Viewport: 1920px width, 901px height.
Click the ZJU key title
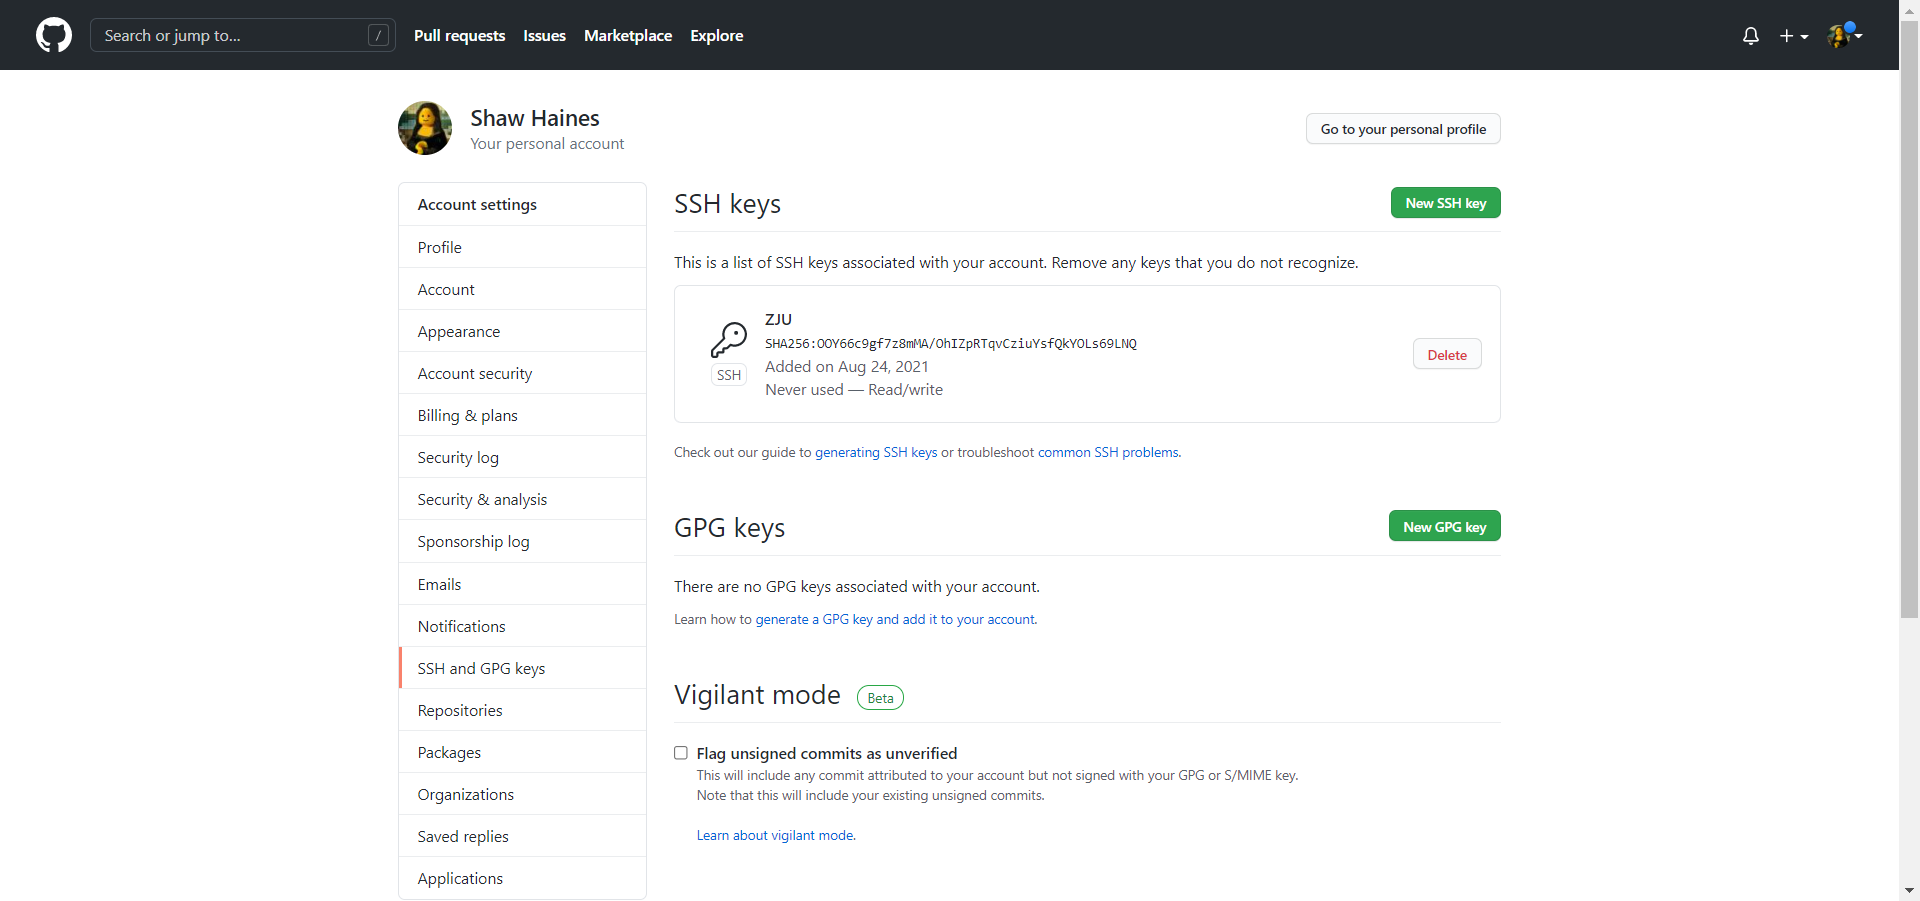point(778,319)
